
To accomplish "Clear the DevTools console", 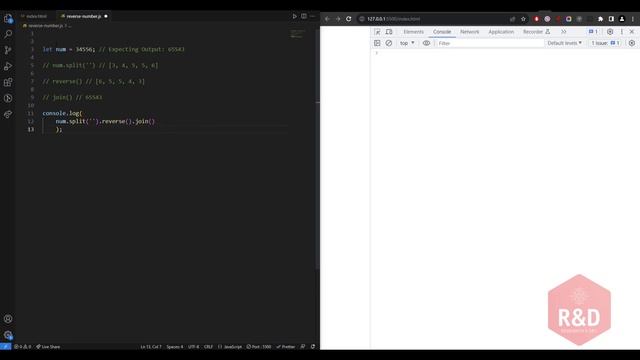I will tap(389, 43).
